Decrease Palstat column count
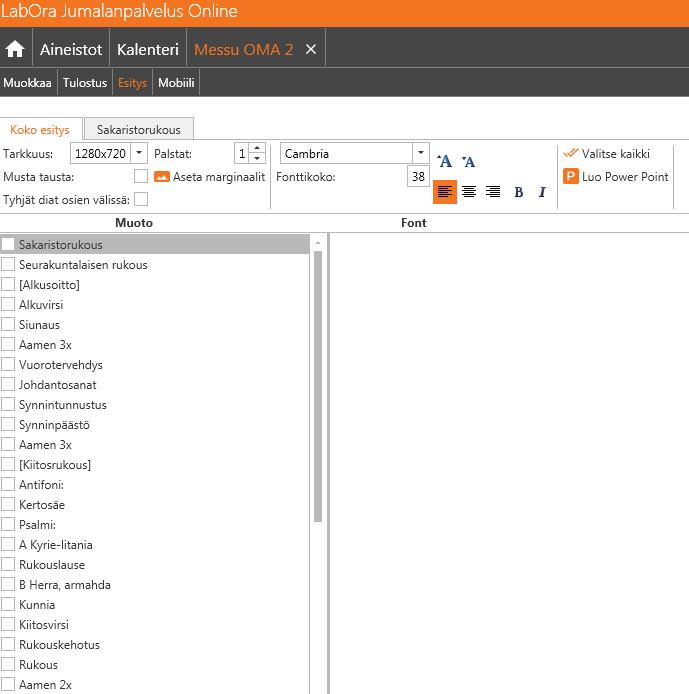This screenshot has height=694, width=689. pos(257,158)
